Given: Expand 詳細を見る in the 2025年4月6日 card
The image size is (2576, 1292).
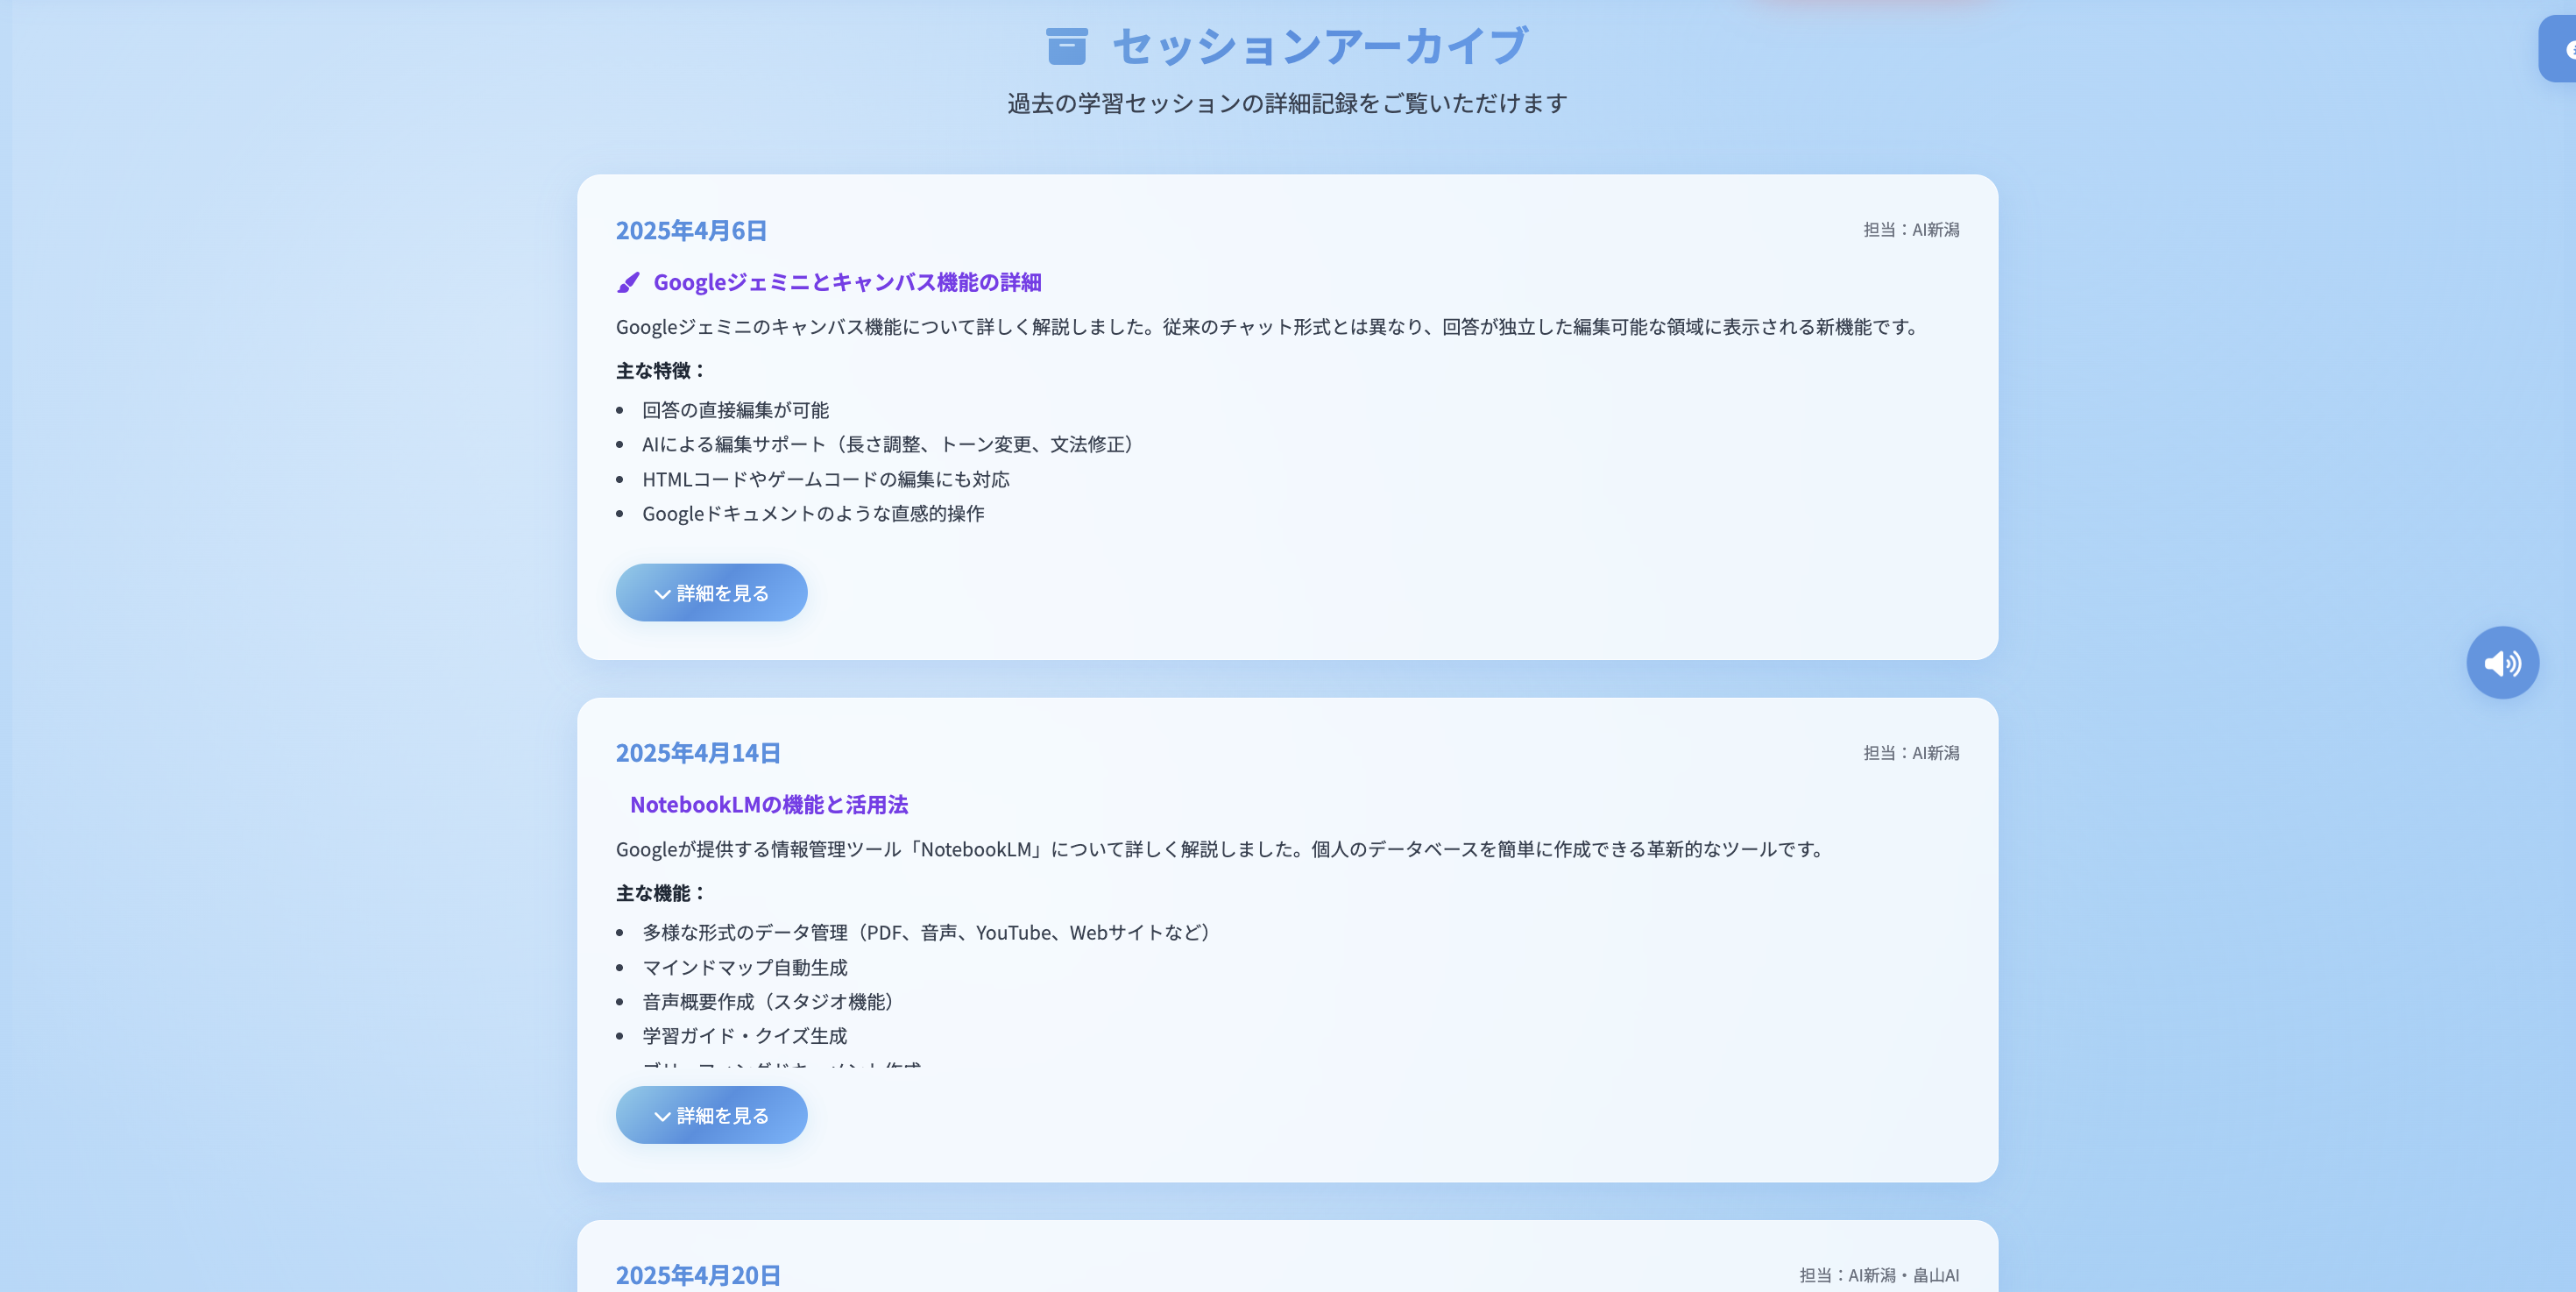Looking at the screenshot, I should click(x=711, y=593).
